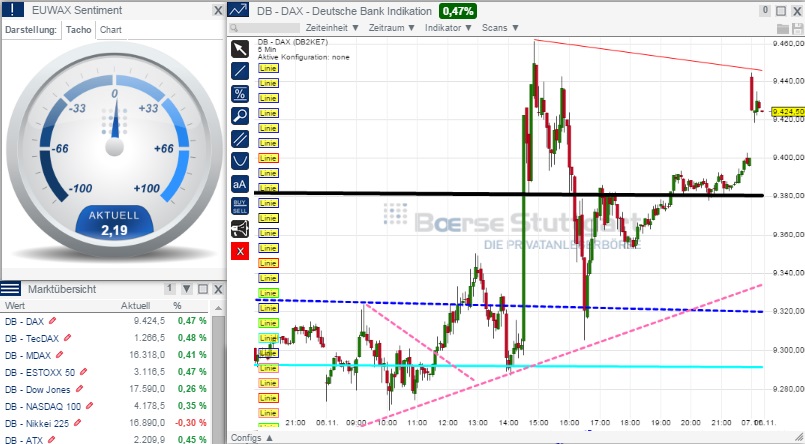Open the Marktübersicht down-arrow dropdown
The image size is (805, 444).
186,289
